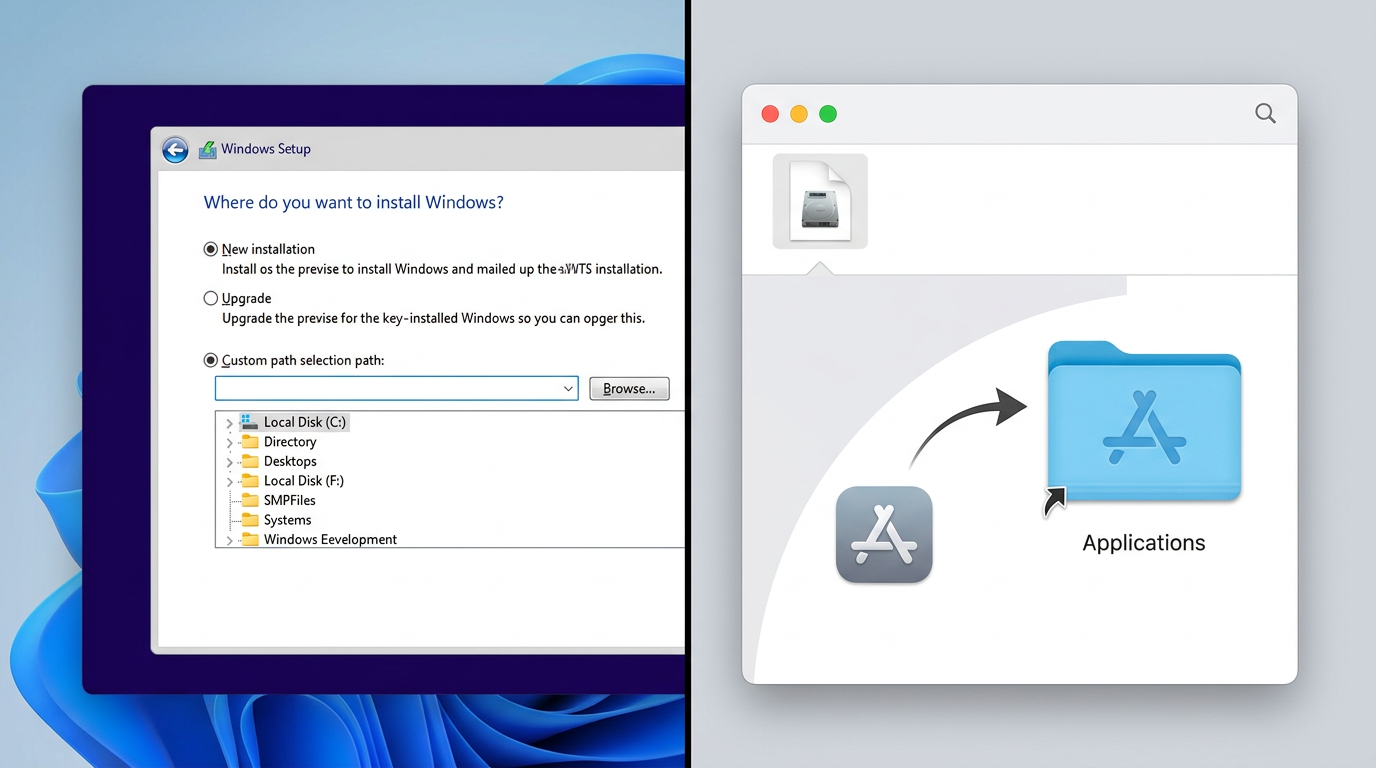Click the gray app icon to install
Viewport: 1376px width, 768px height.
pyautogui.click(x=884, y=534)
